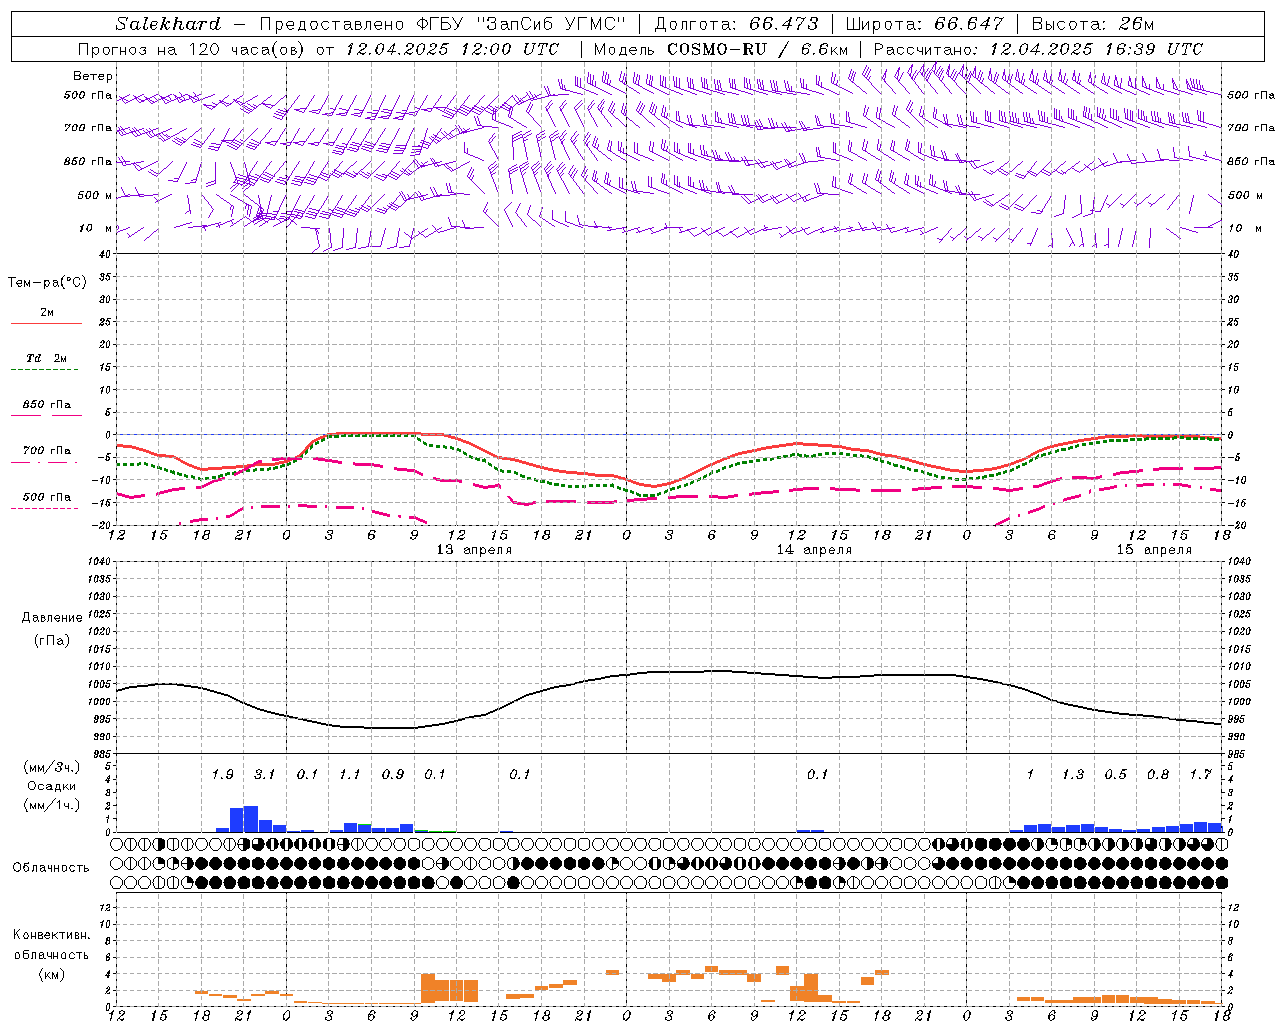The image size is (1280, 1024).
Task: Select the "3.1" precipitation amount
Action: (x=264, y=775)
